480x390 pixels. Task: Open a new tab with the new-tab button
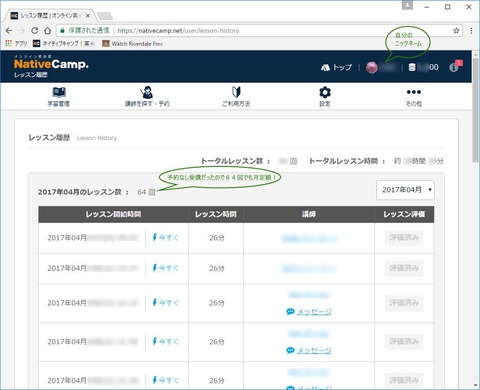point(105,16)
